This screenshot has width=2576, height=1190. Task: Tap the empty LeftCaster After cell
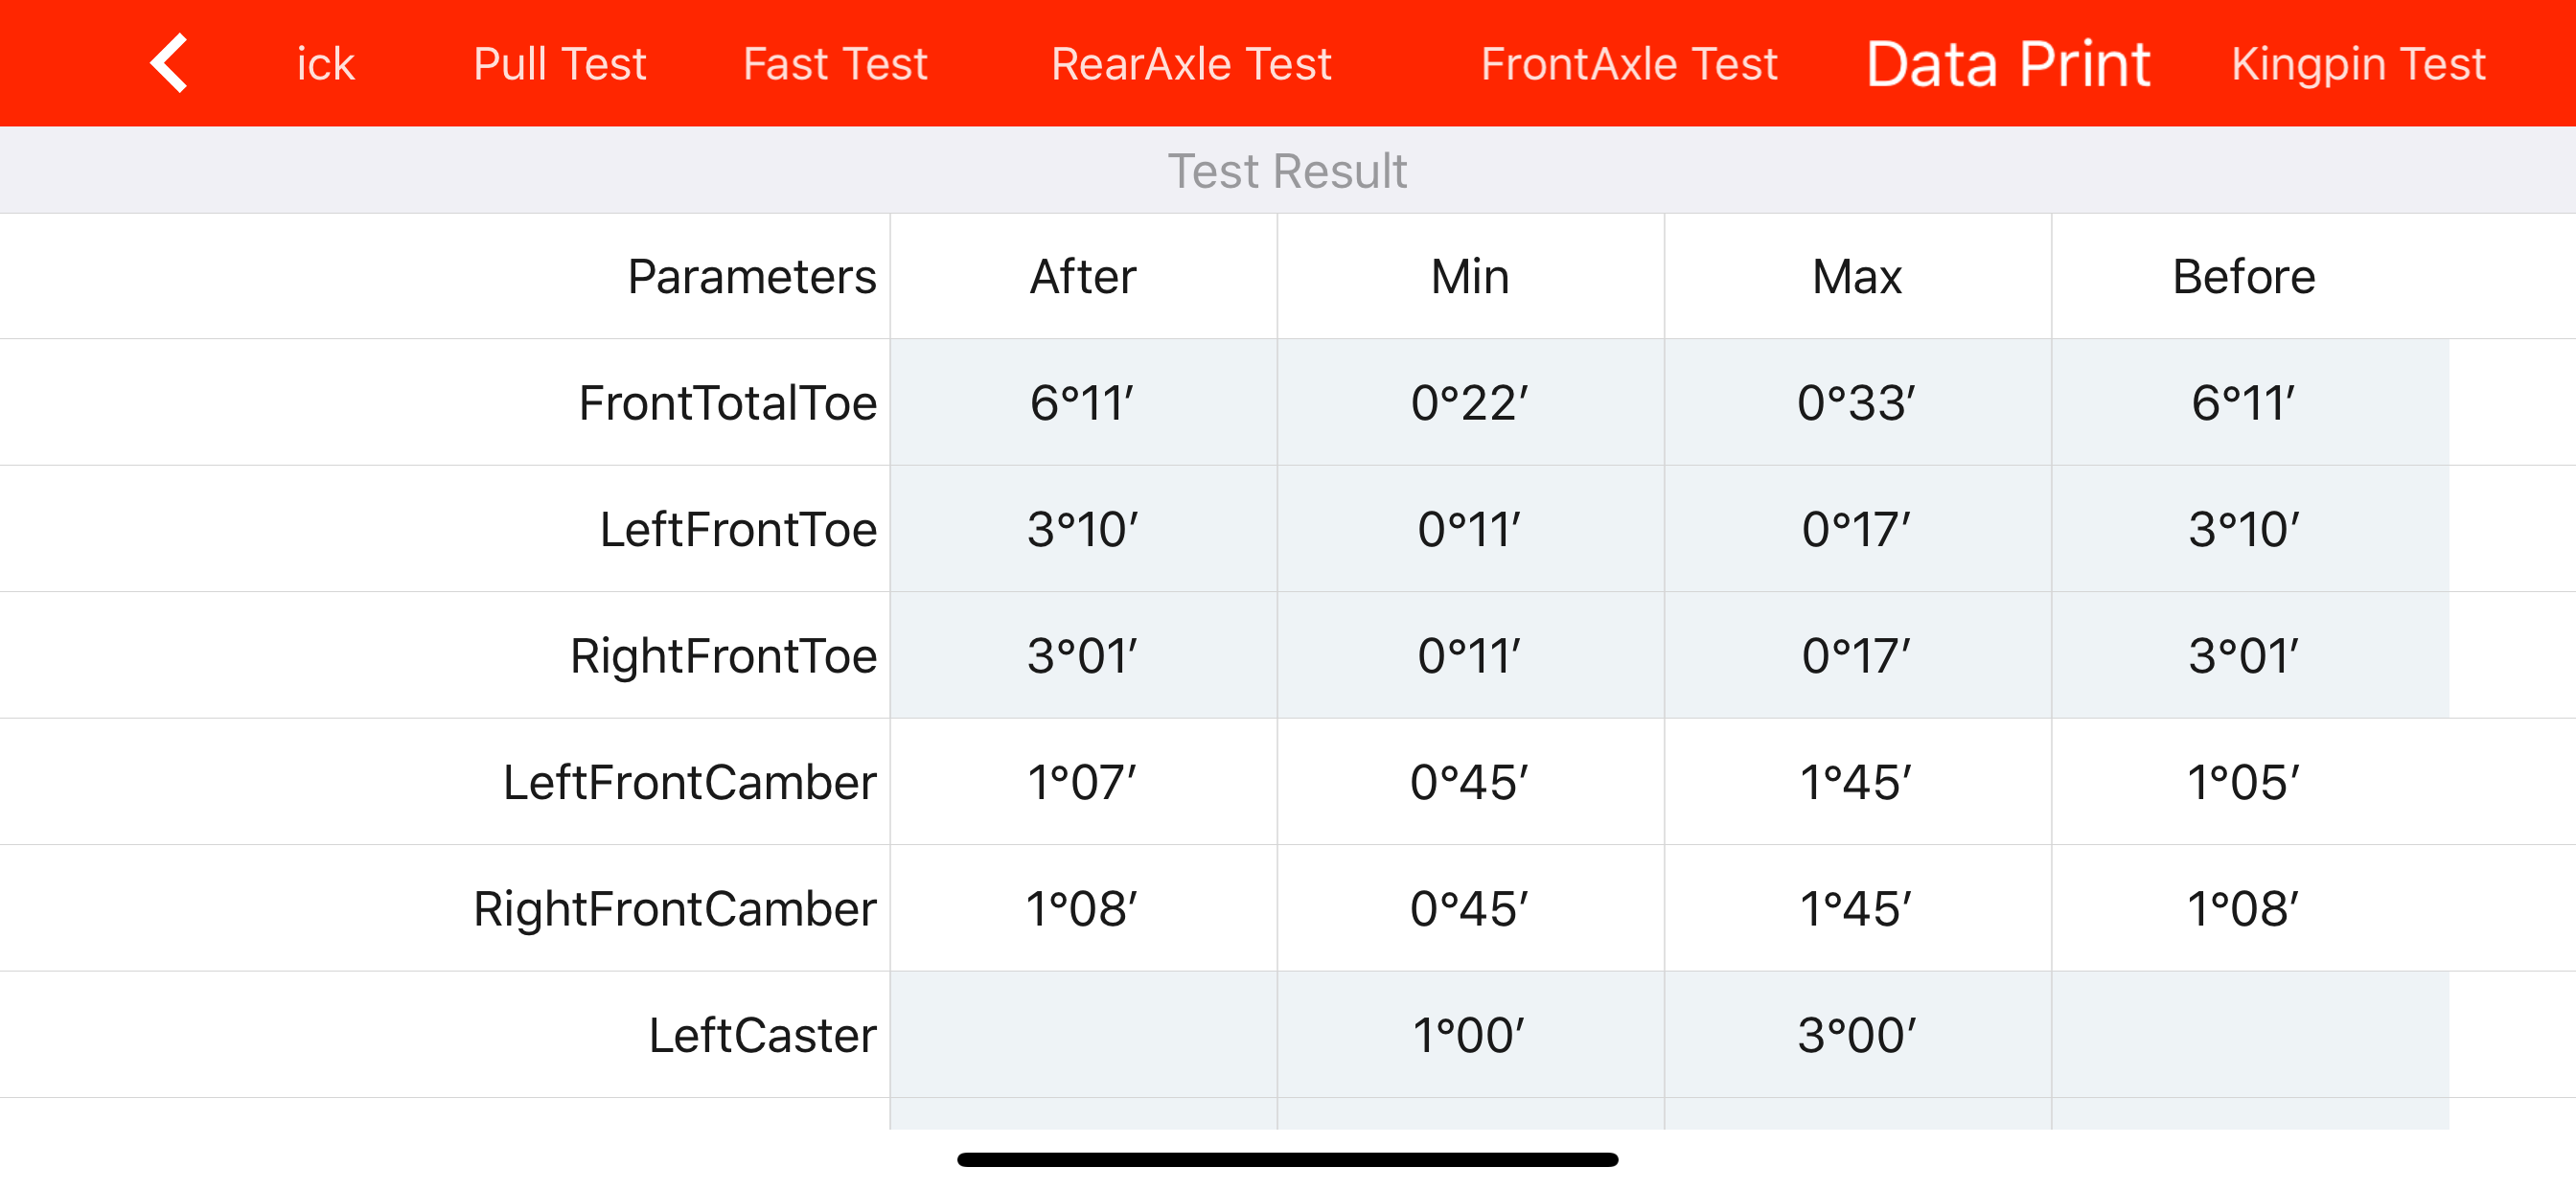[1083, 1034]
